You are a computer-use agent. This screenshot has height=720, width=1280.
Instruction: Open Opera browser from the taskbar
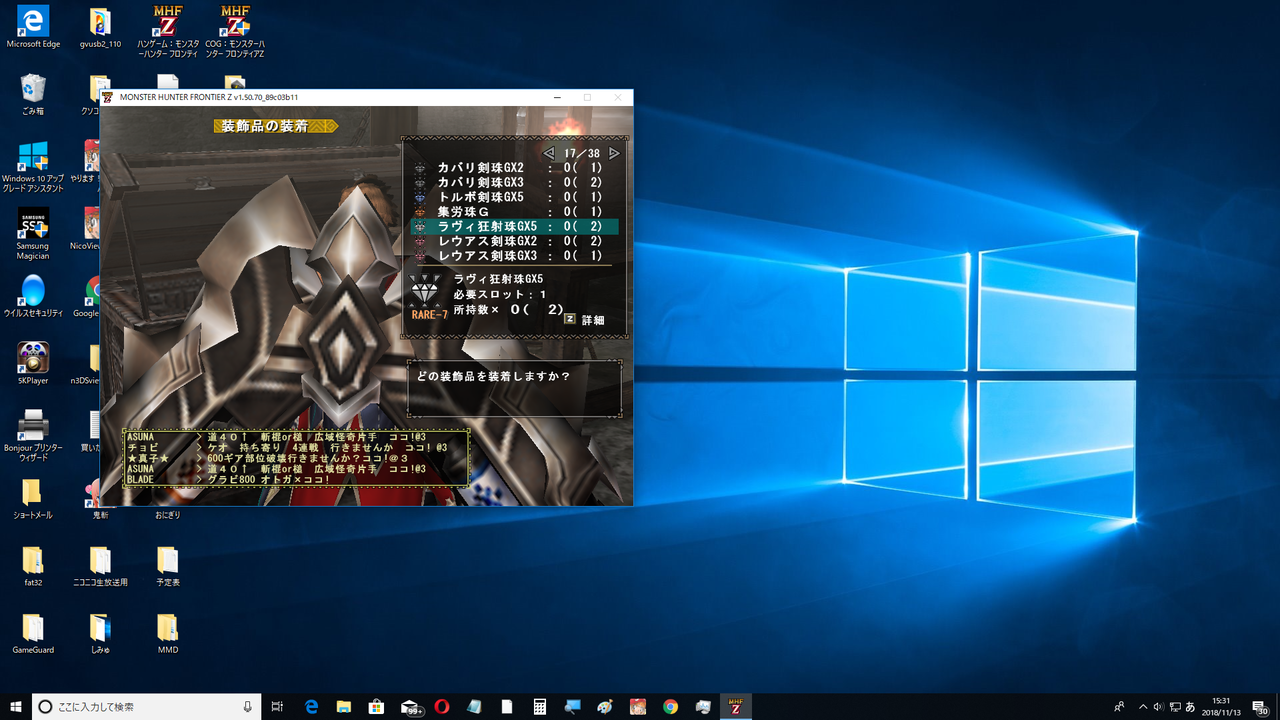(442, 707)
